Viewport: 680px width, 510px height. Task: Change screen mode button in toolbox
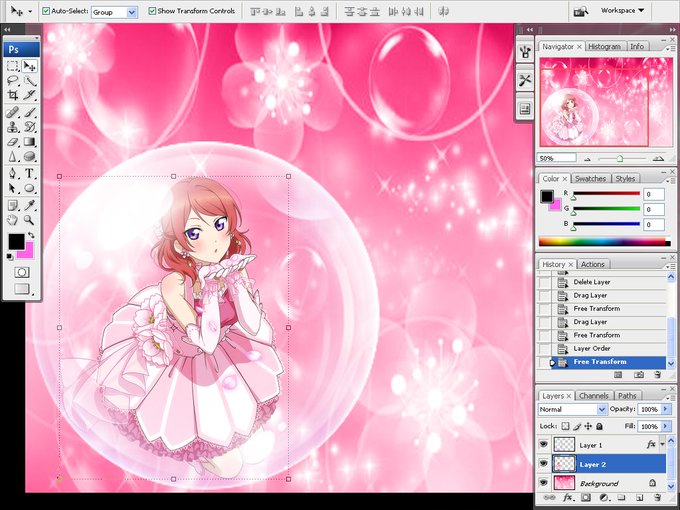pos(23,289)
